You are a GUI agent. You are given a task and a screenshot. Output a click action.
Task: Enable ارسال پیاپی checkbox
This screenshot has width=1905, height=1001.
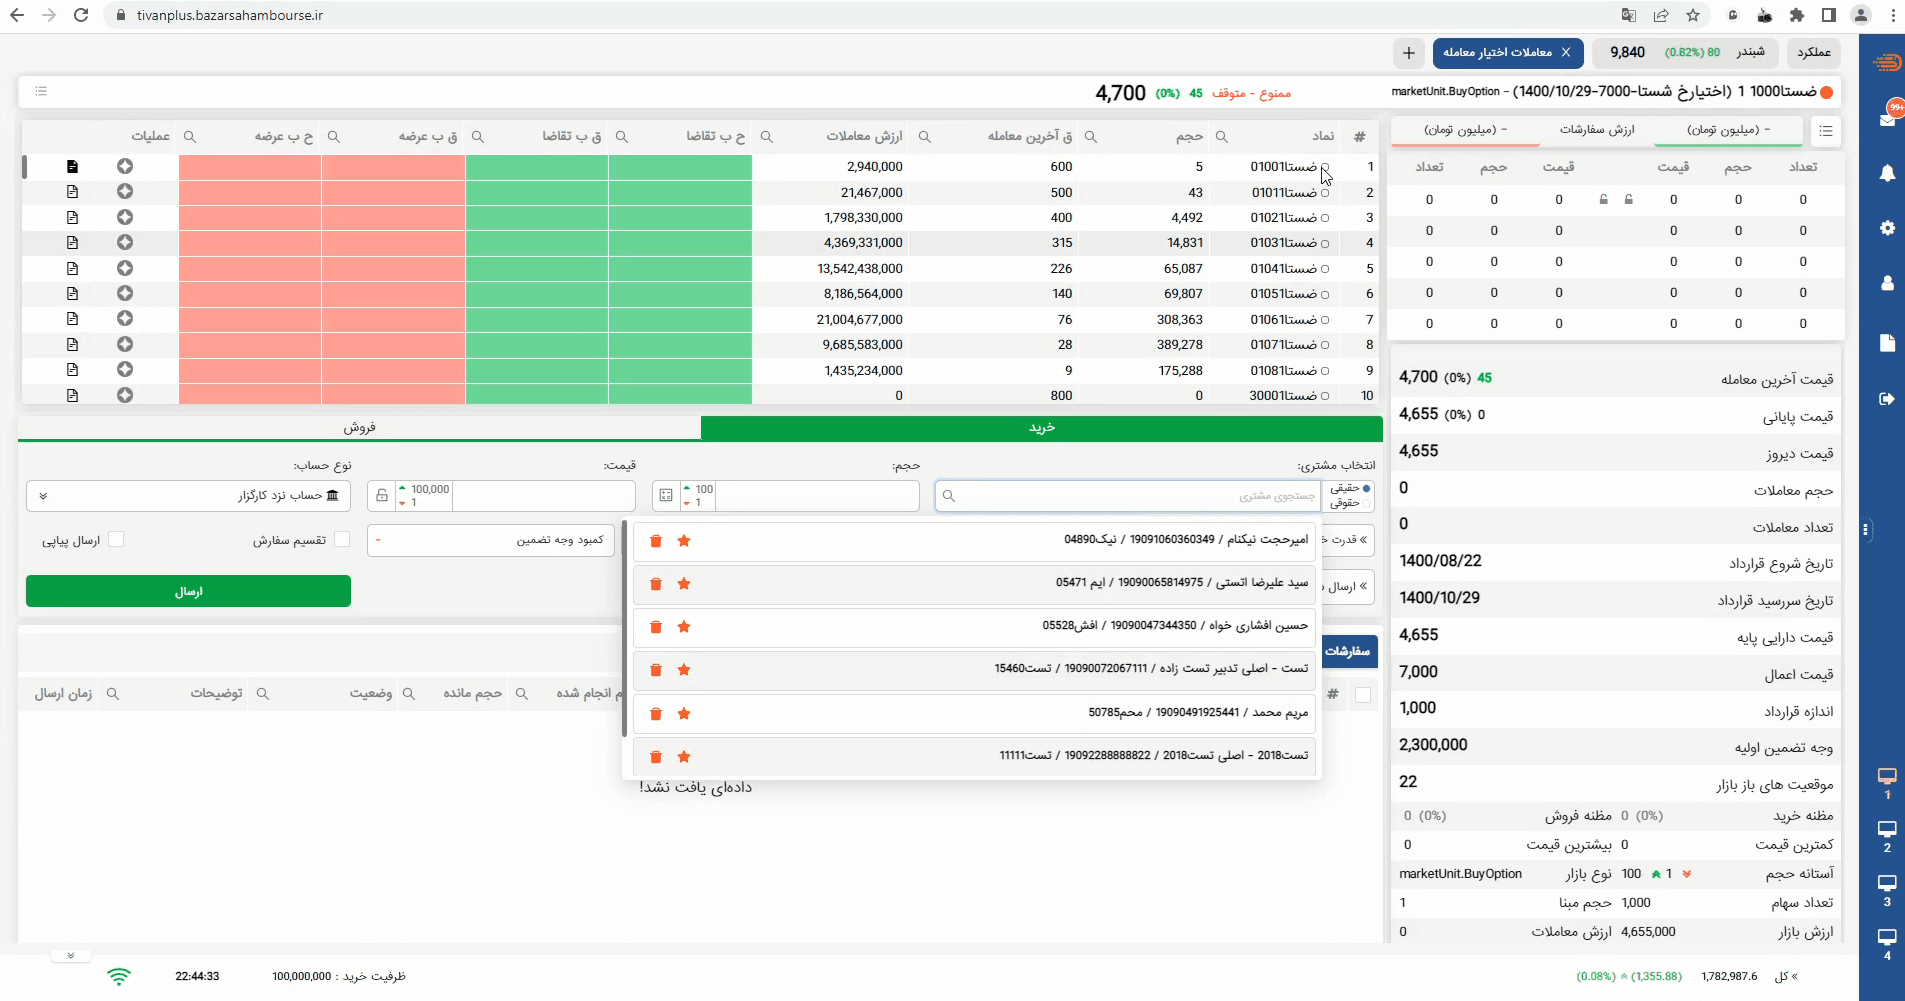[x=116, y=539]
